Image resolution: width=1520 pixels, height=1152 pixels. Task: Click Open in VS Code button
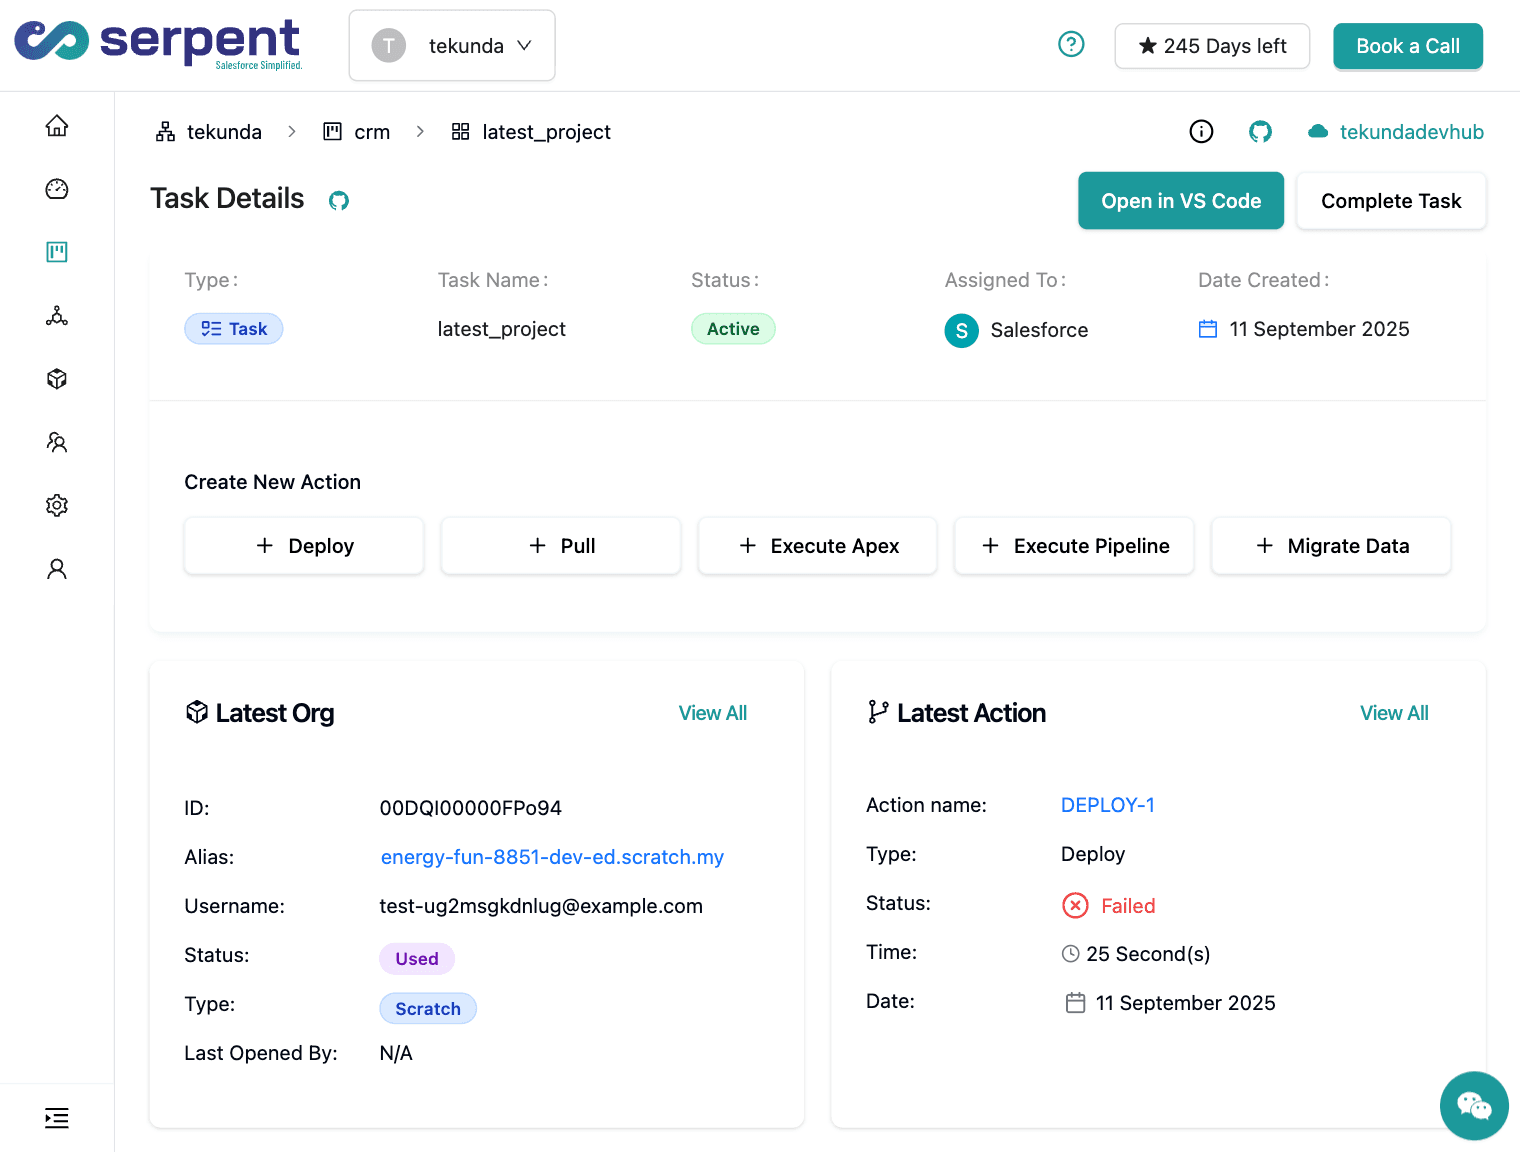tap(1180, 201)
